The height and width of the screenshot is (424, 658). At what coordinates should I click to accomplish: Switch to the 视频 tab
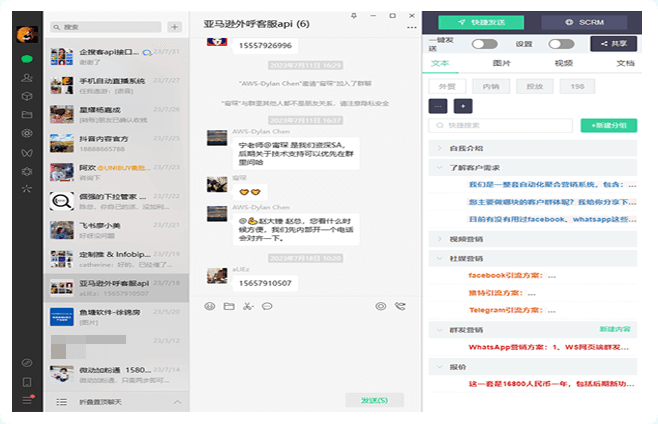point(563,63)
